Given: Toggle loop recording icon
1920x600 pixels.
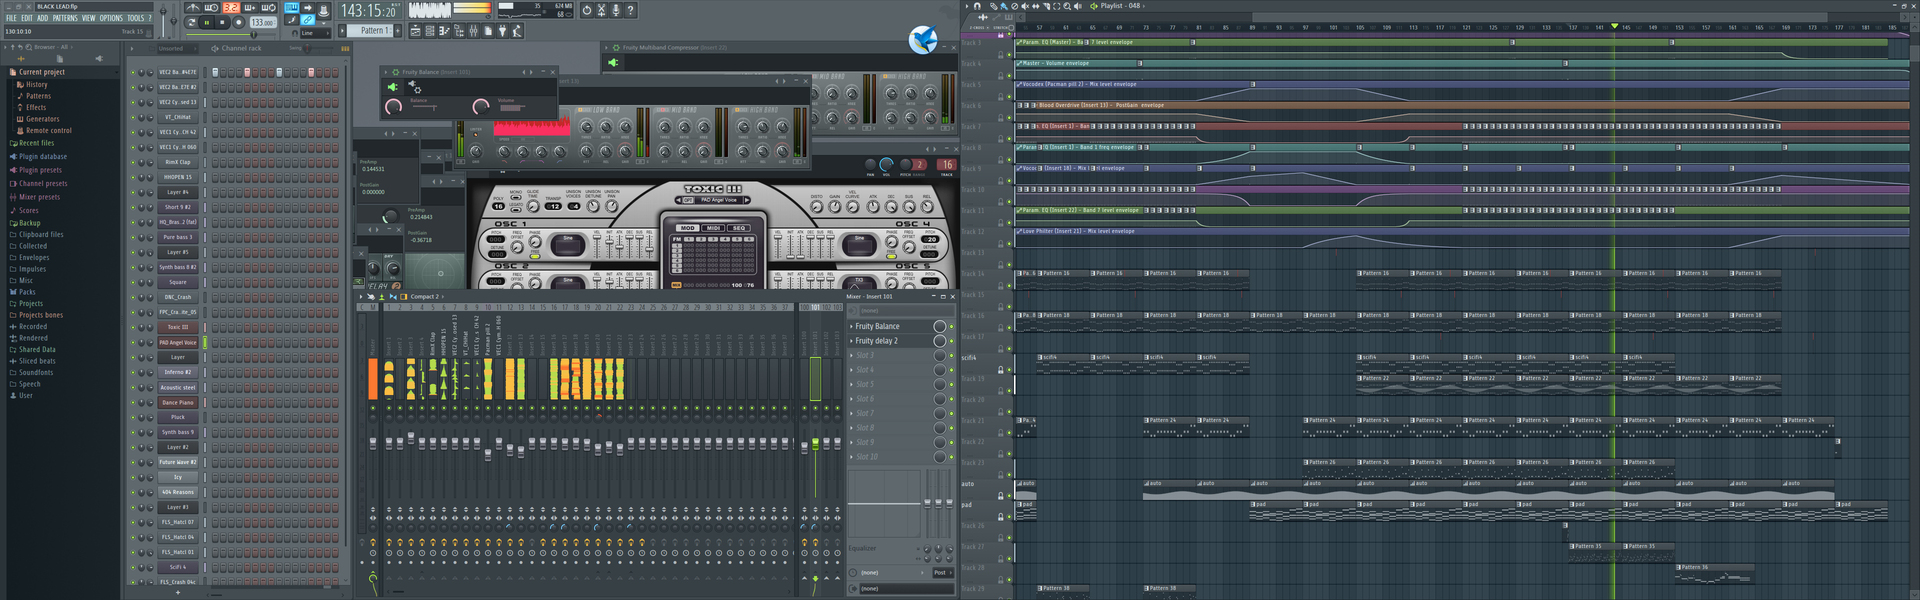Looking at the screenshot, I should point(269,8).
